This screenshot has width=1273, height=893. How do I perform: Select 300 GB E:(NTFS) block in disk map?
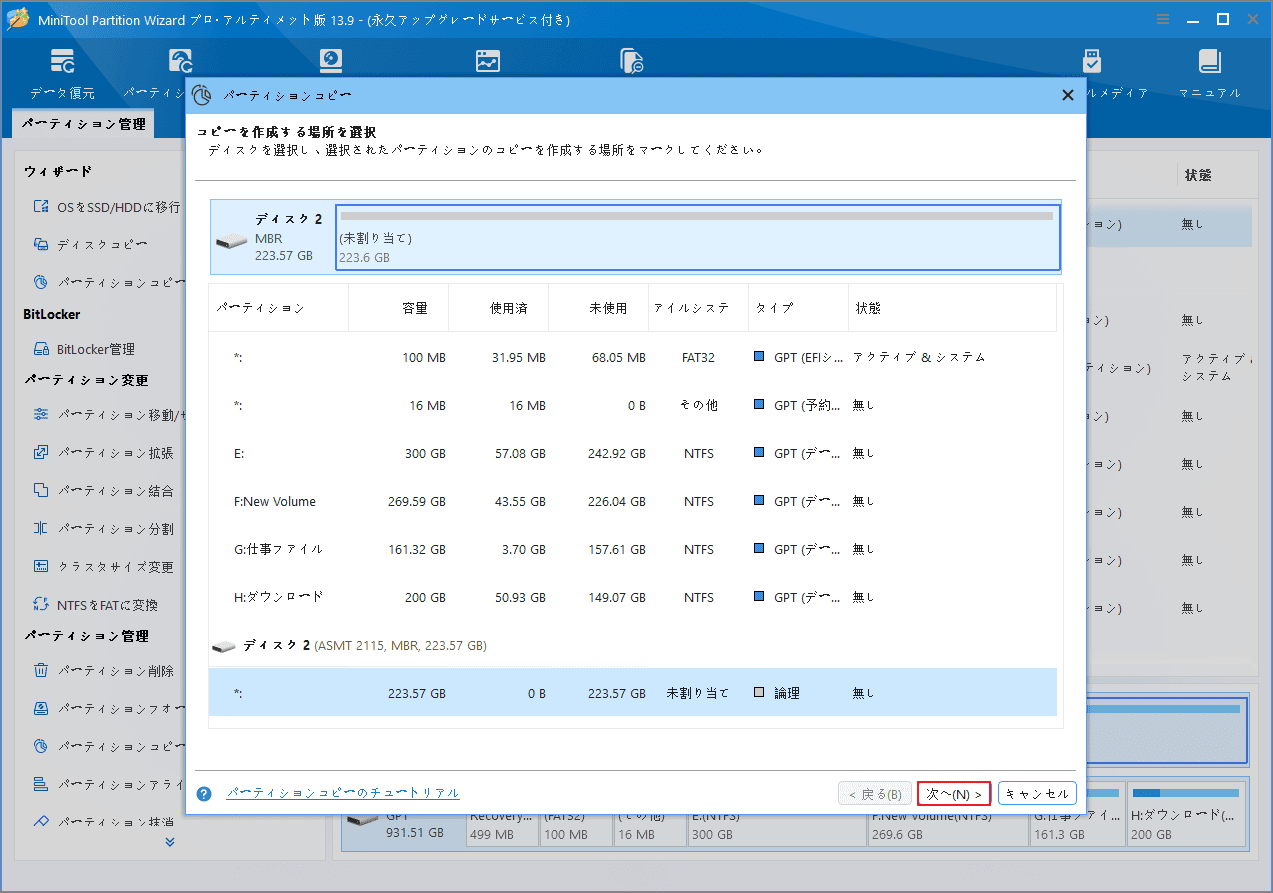click(x=775, y=827)
